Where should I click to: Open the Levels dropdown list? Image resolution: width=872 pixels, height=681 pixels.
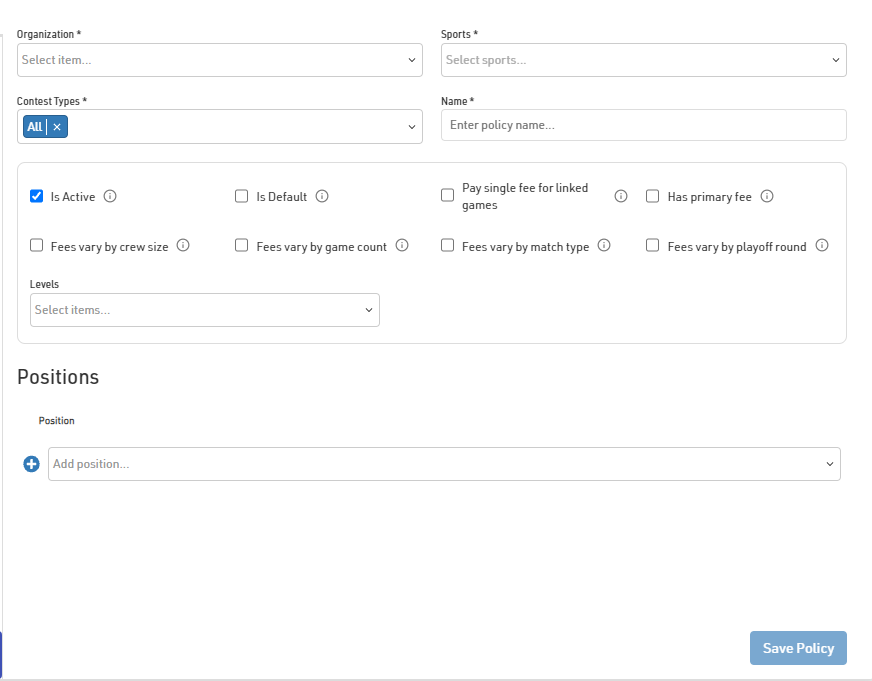[x=204, y=310]
